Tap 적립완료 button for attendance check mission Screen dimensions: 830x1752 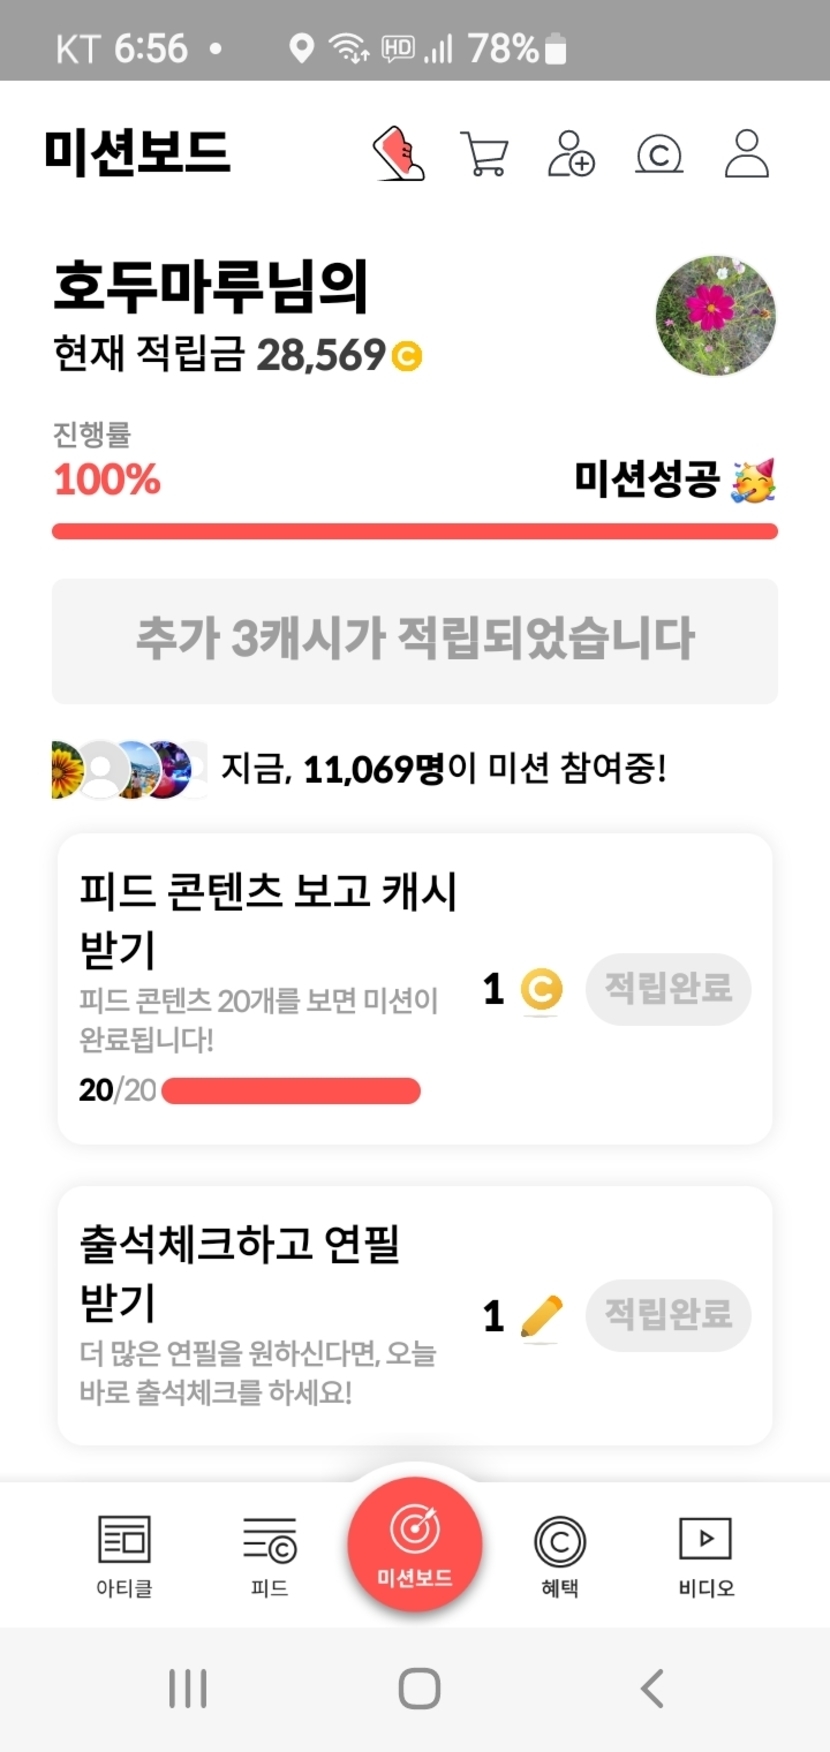tap(668, 1315)
